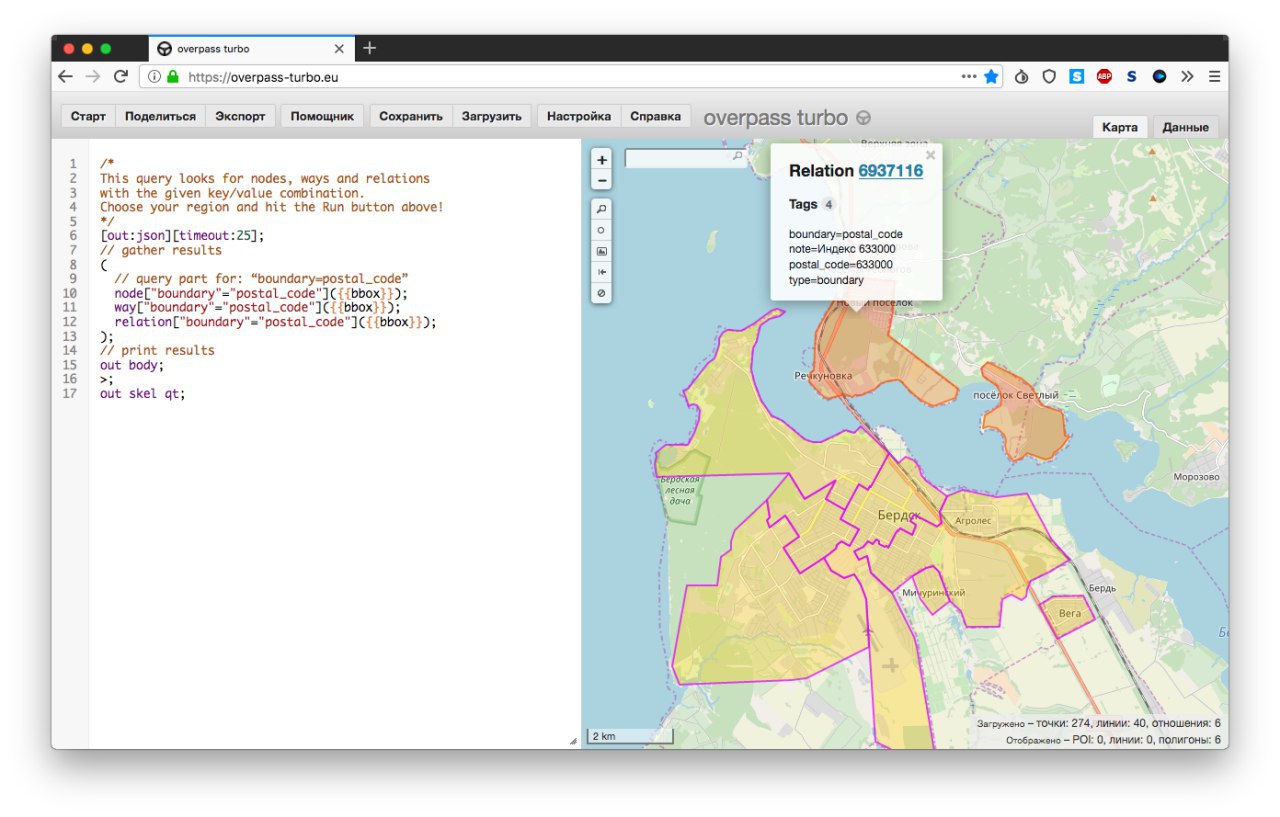Click the Речкуновка label on the map
The width and height of the screenshot is (1280, 817).
pos(824,376)
